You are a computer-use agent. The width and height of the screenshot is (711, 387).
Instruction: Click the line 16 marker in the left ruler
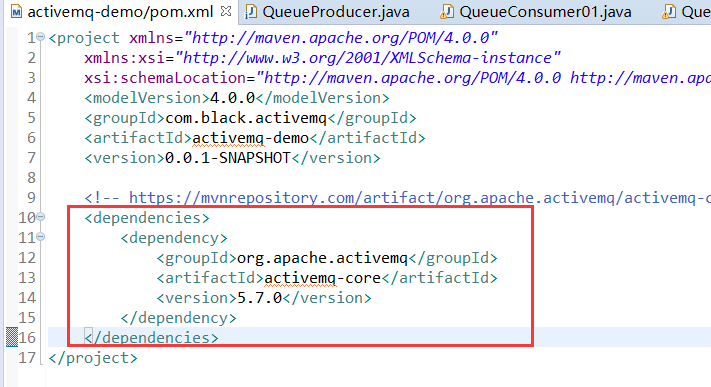(x=12, y=337)
